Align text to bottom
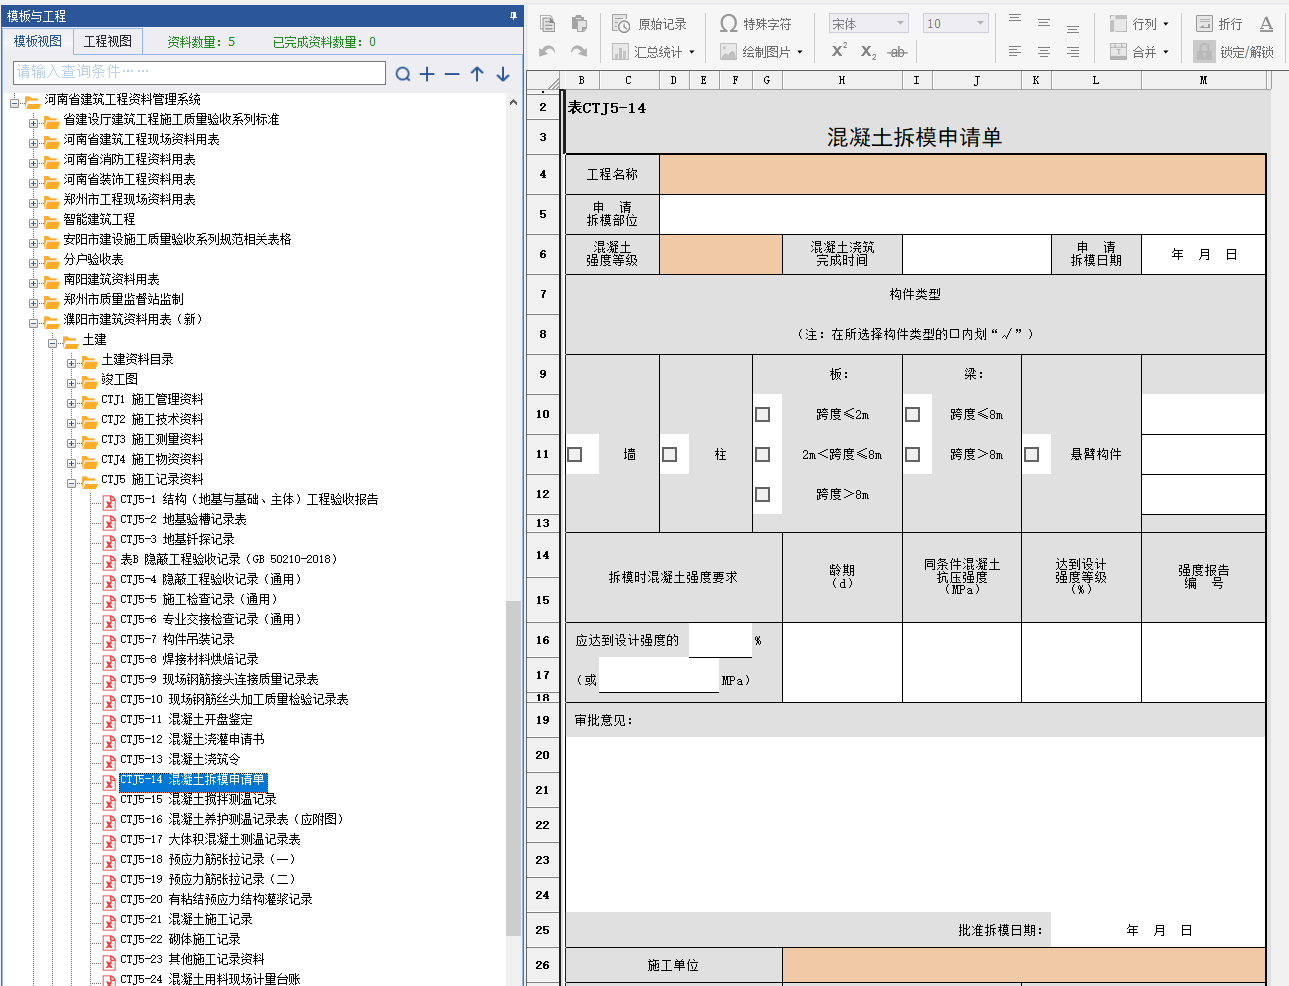The image size is (1289, 986). pyautogui.click(x=1073, y=28)
